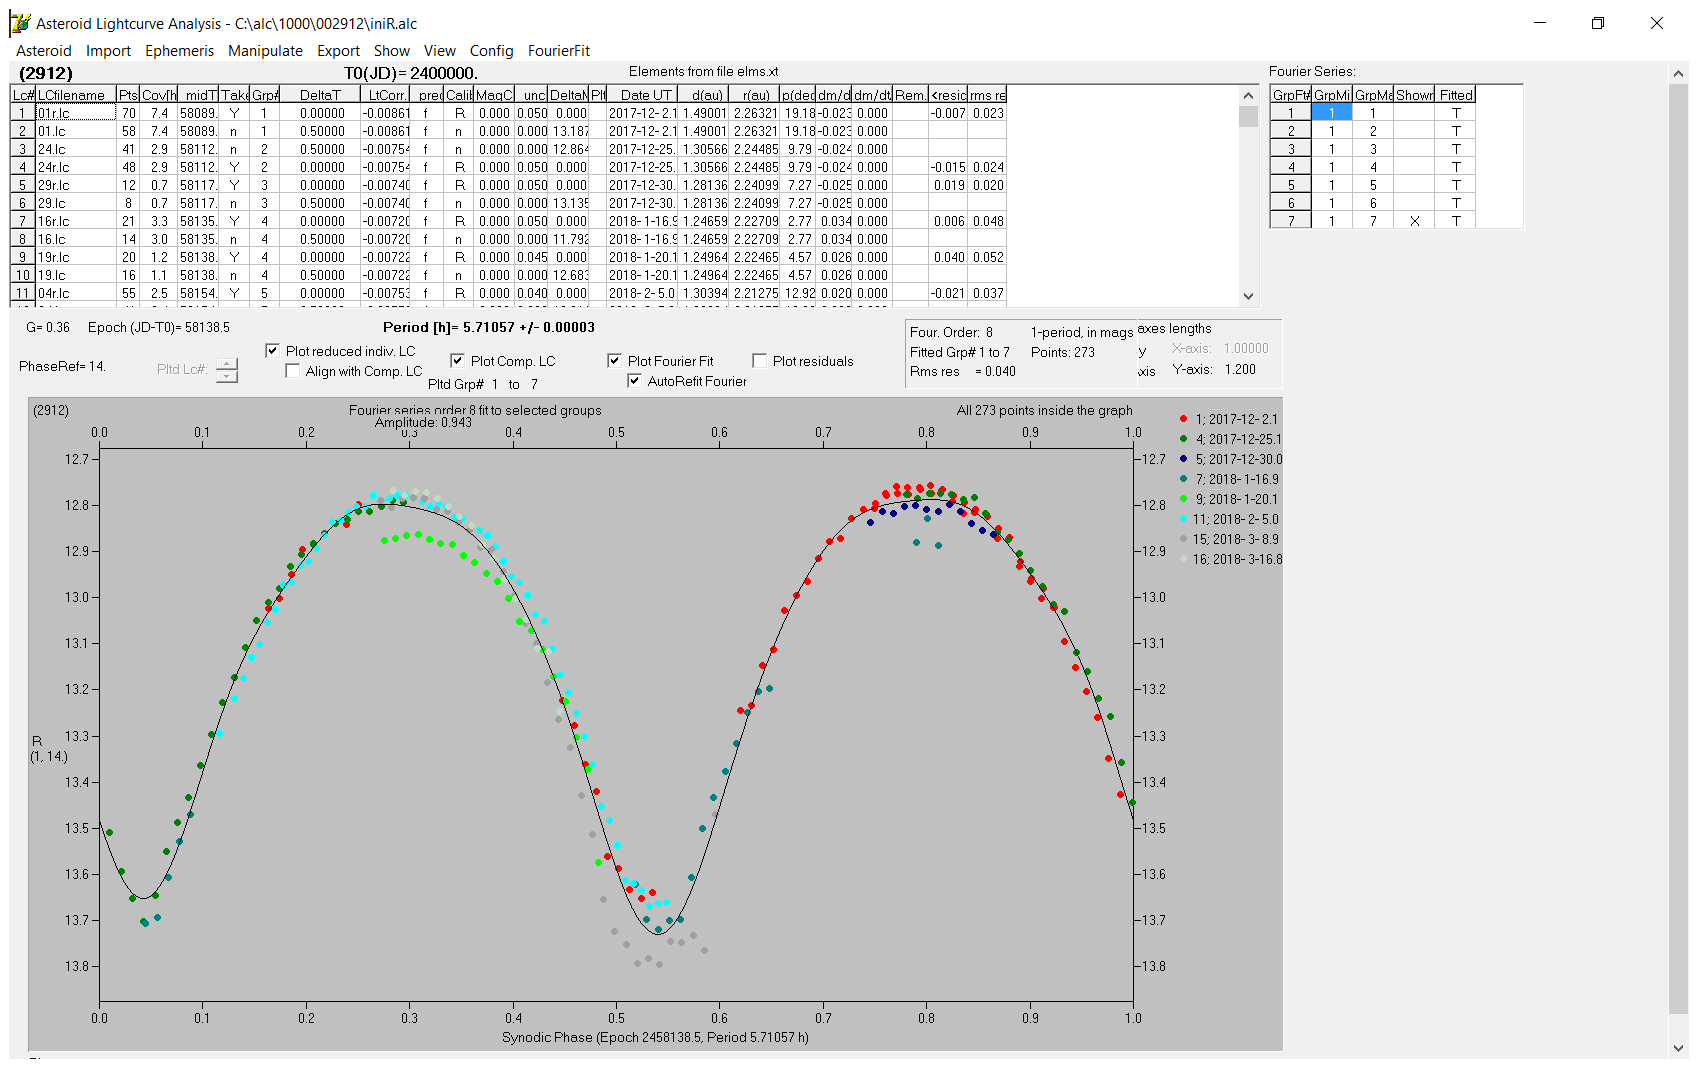Toggle AutoRefit Fourier checkbox
Image resolution: width=1698 pixels, height=1068 pixels.
(x=634, y=381)
